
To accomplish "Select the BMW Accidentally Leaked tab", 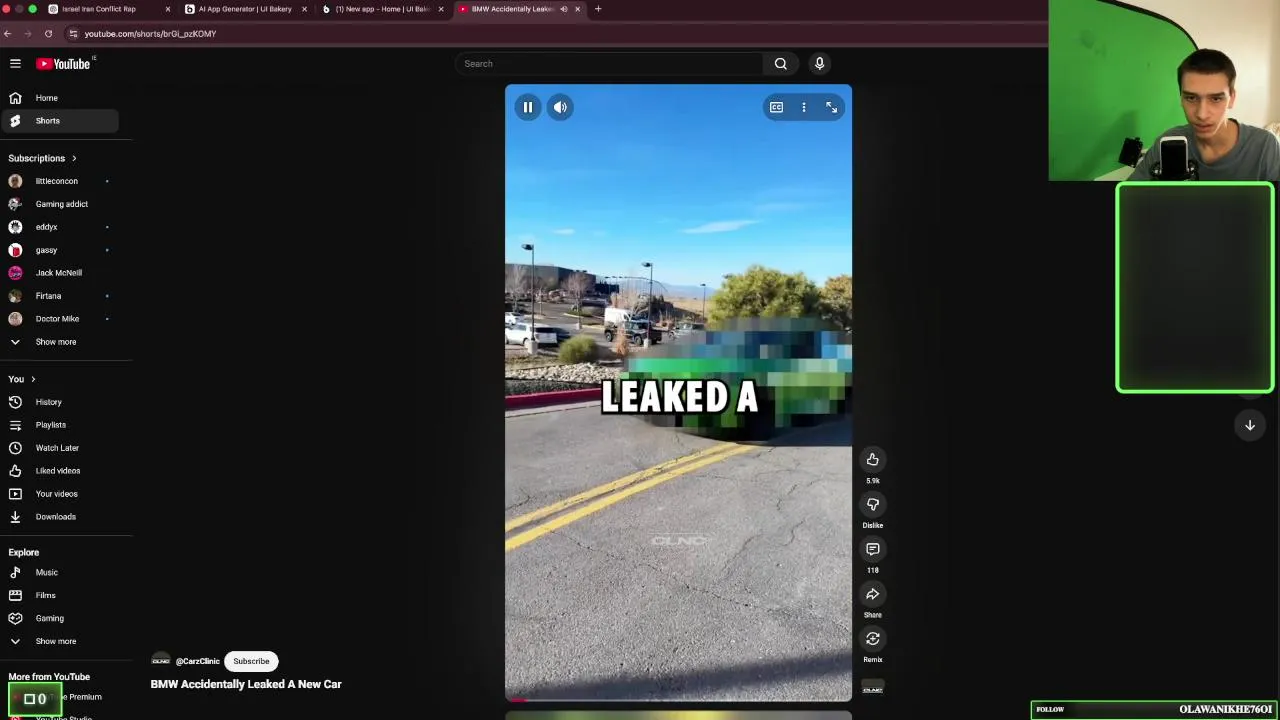I will tap(512, 9).
